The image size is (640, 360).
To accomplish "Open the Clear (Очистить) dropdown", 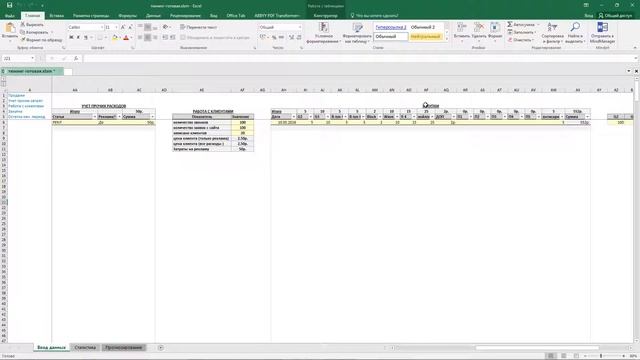I will [x=521, y=40].
